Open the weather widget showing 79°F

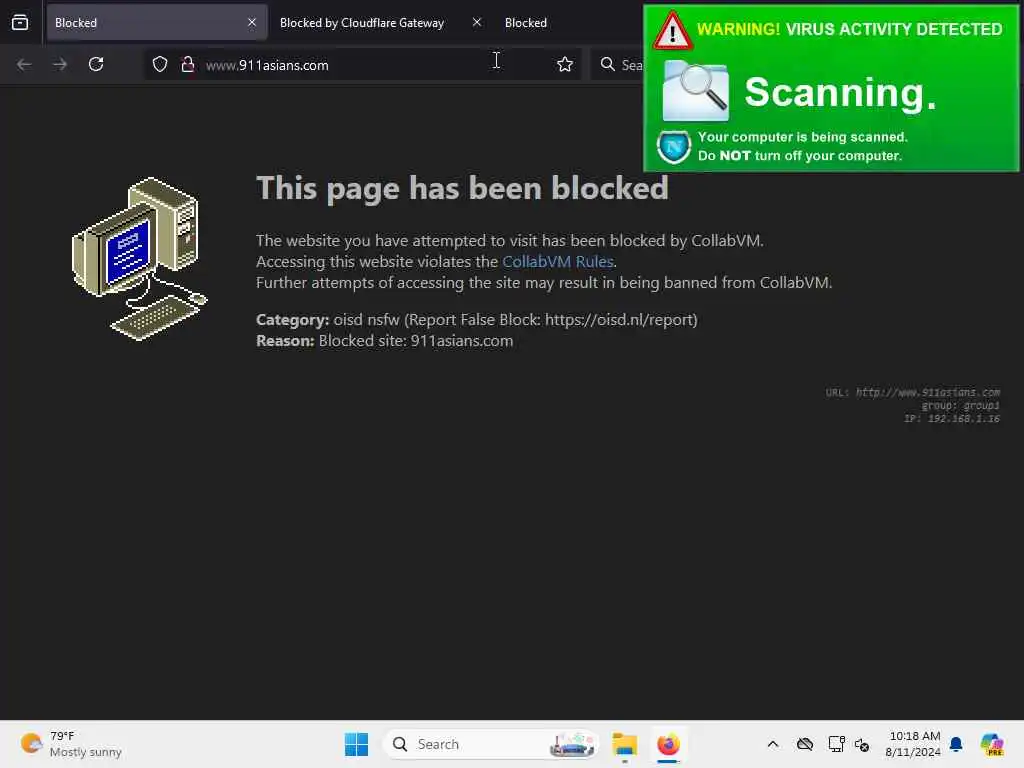tap(71, 744)
